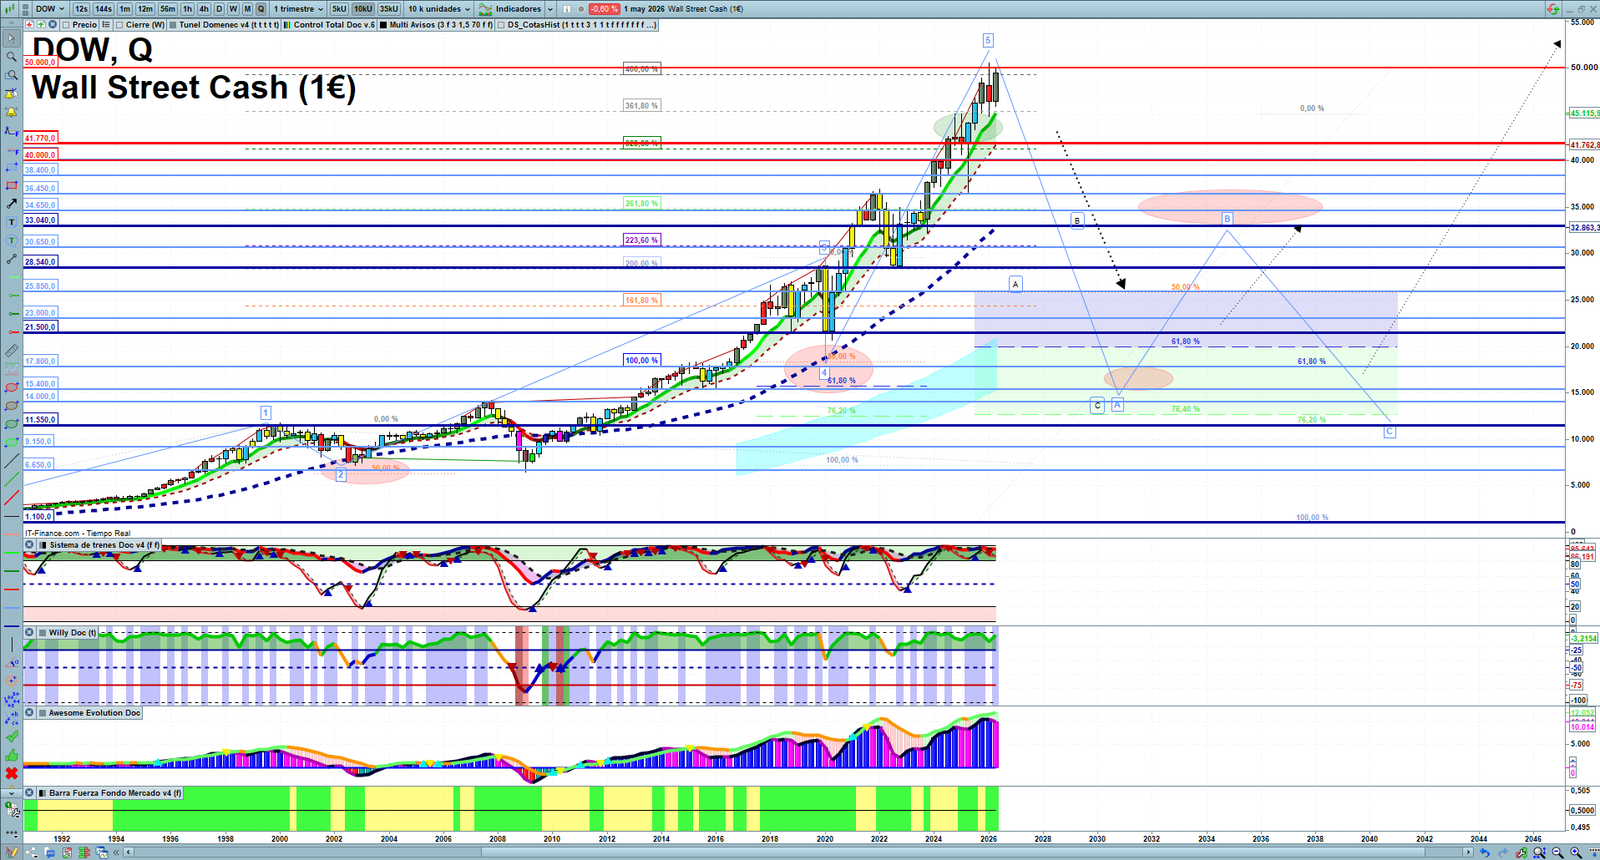Click the scroll-left arrow in bottom bar

(x=128, y=853)
